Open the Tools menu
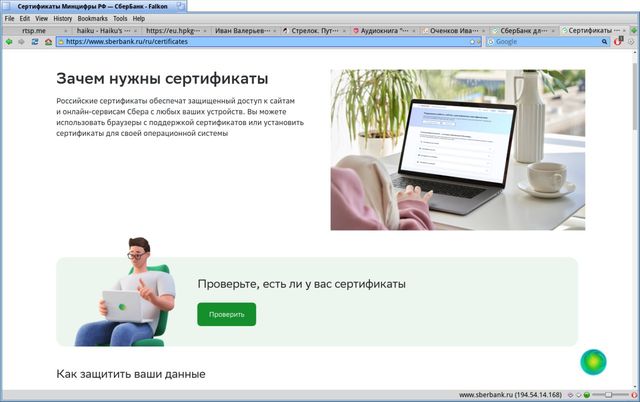Screen dimensions: 640x402 tap(120, 19)
